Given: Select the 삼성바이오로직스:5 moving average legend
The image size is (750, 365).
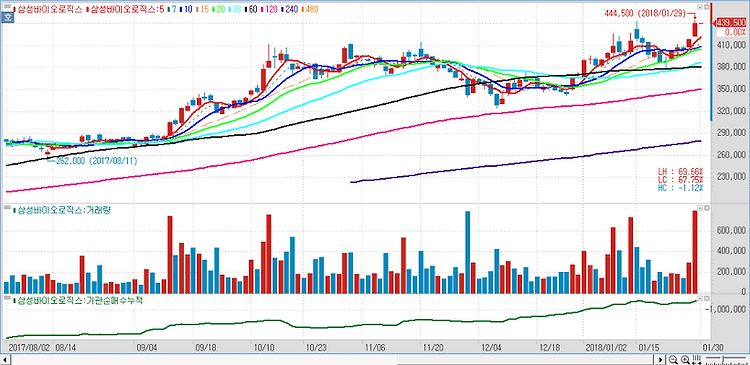Looking at the screenshot, I should click(125, 9).
